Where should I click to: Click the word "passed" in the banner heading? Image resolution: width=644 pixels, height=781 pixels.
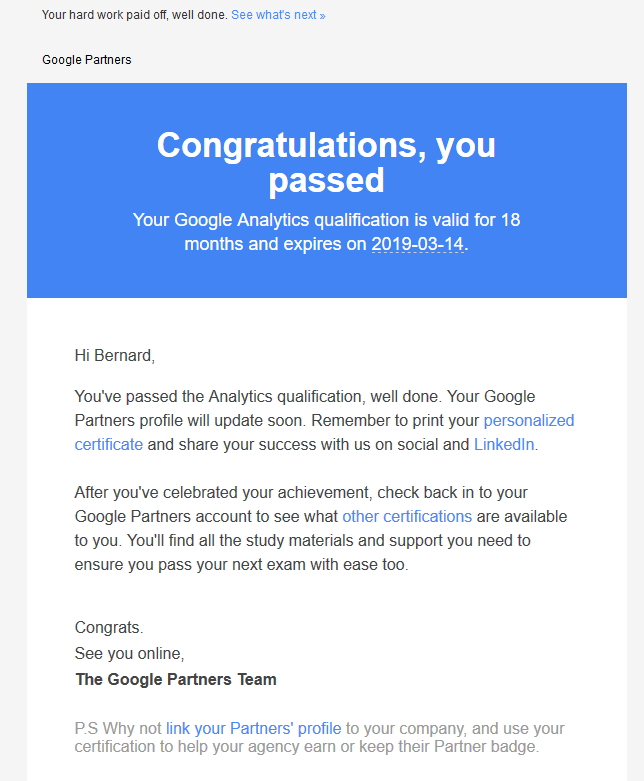point(327,181)
